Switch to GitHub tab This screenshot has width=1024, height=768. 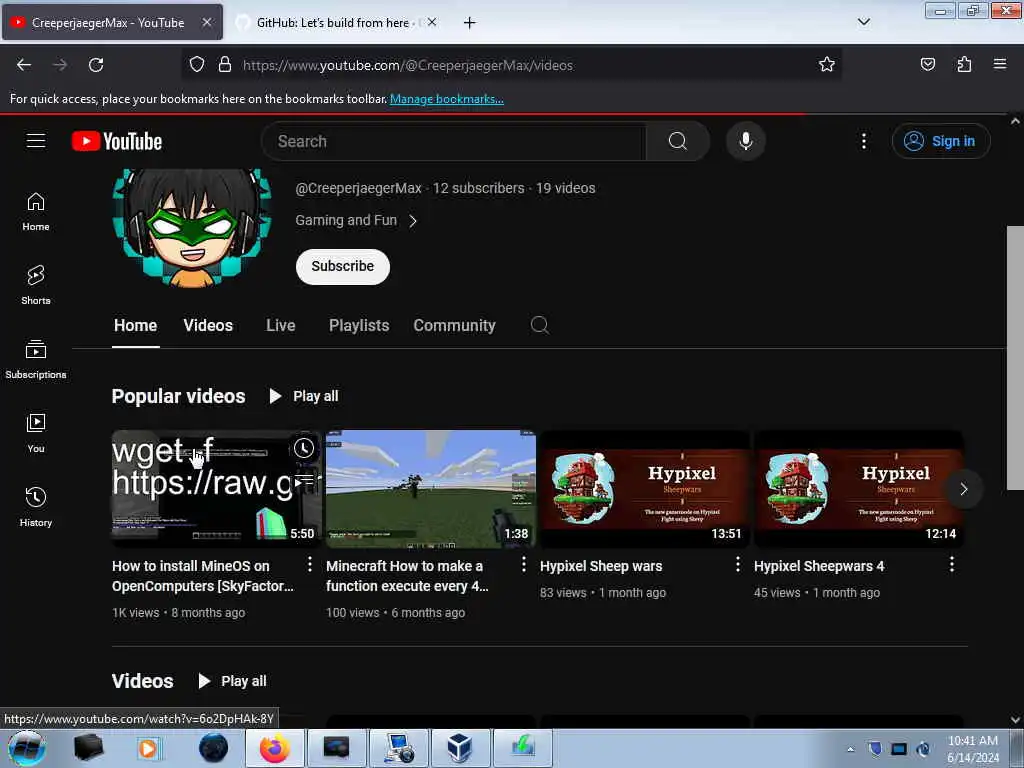(336, 23)
